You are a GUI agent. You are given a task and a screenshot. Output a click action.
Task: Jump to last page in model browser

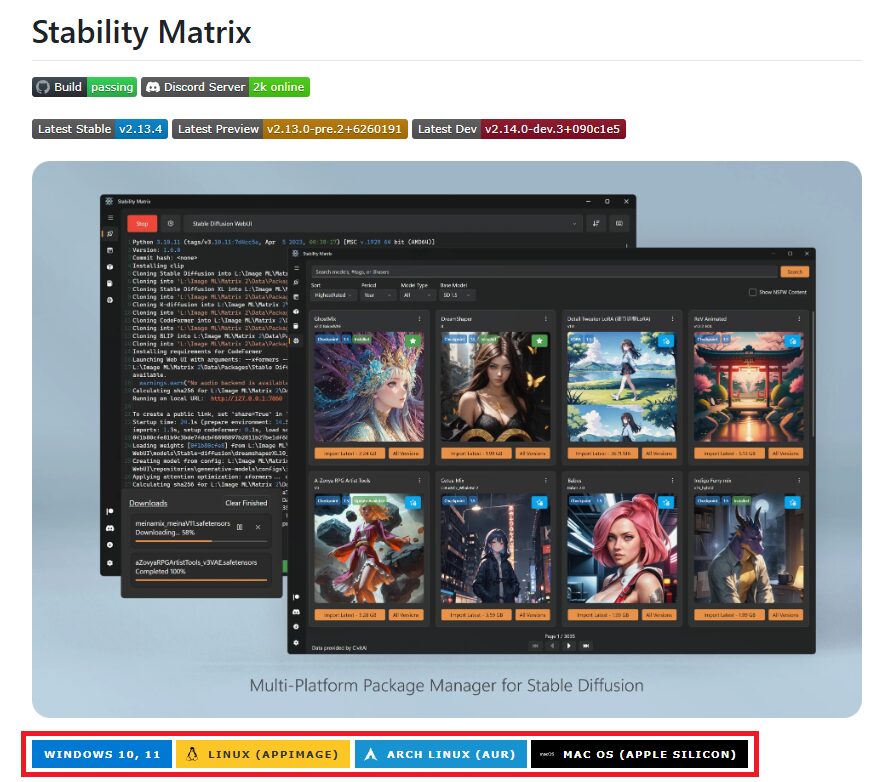[586, 646]
